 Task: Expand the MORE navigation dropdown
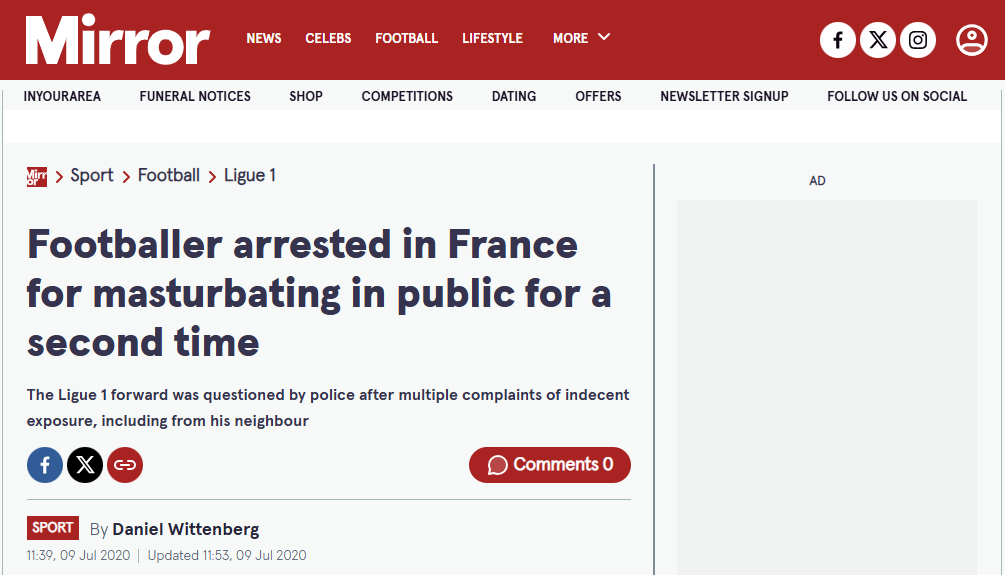click(x=581, y=38)
